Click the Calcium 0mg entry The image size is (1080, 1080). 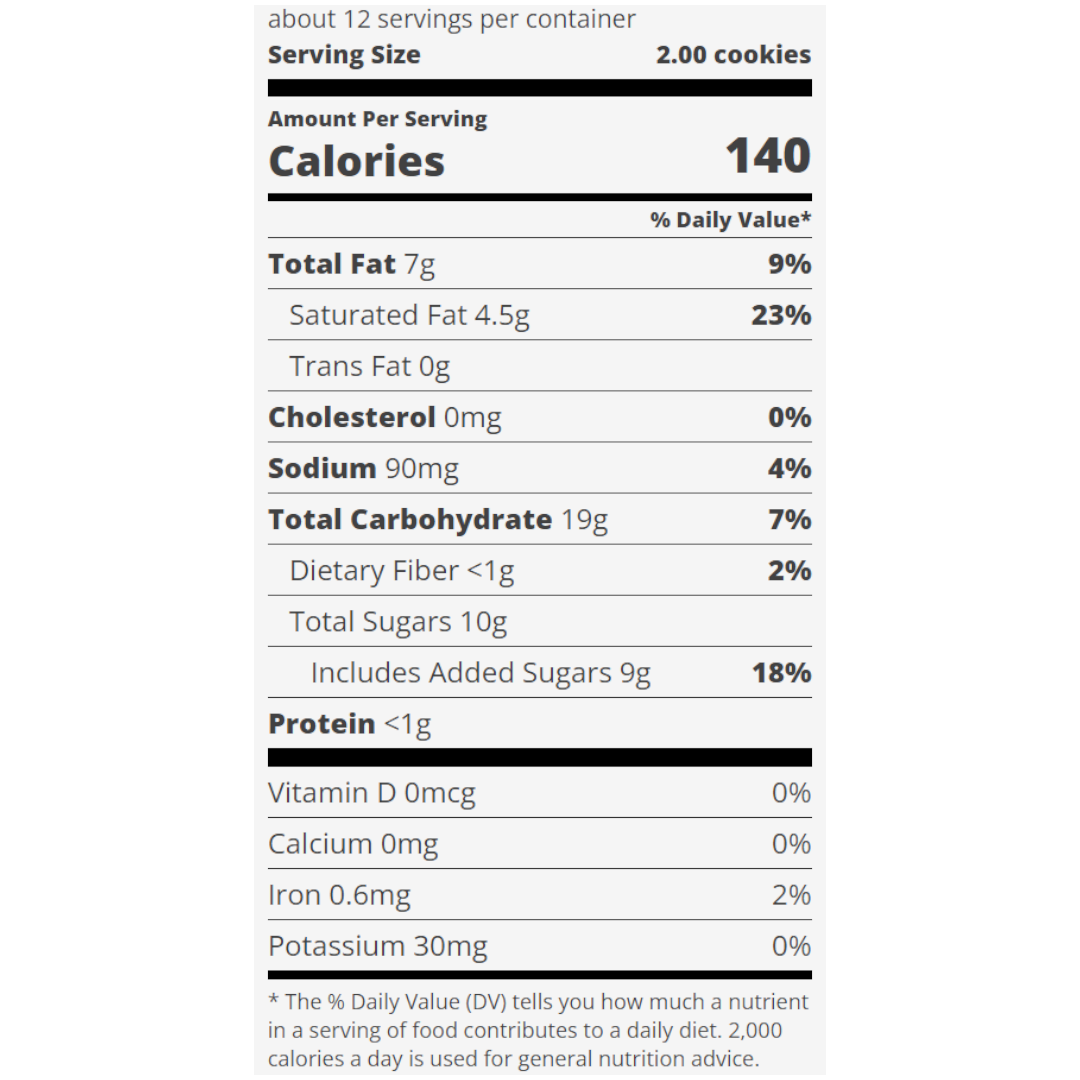tap(352, 844)
